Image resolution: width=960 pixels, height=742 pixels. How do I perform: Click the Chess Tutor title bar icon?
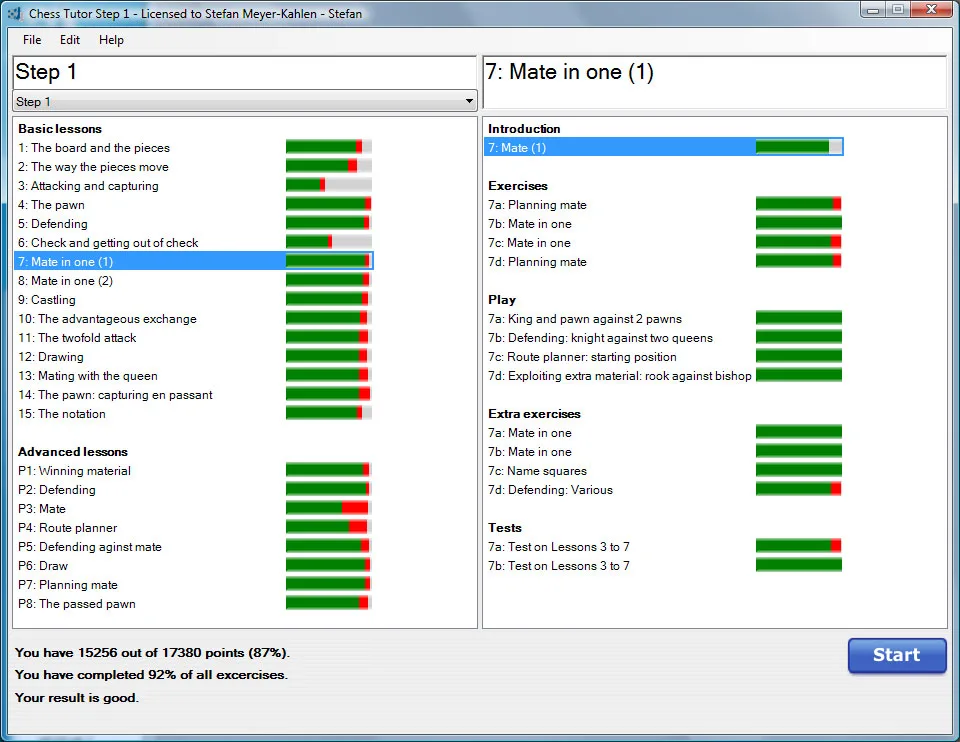pos(14,13)
